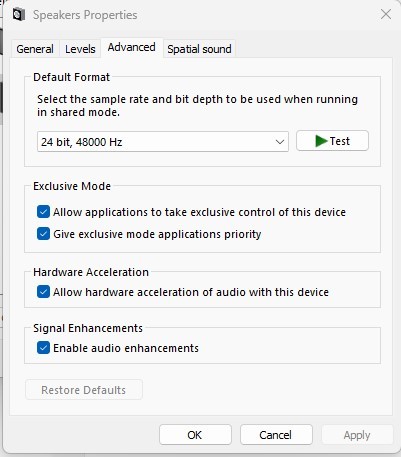Click the Speakers Properties title bar icon
Screen dimensions: 401x457
[19, 15]
